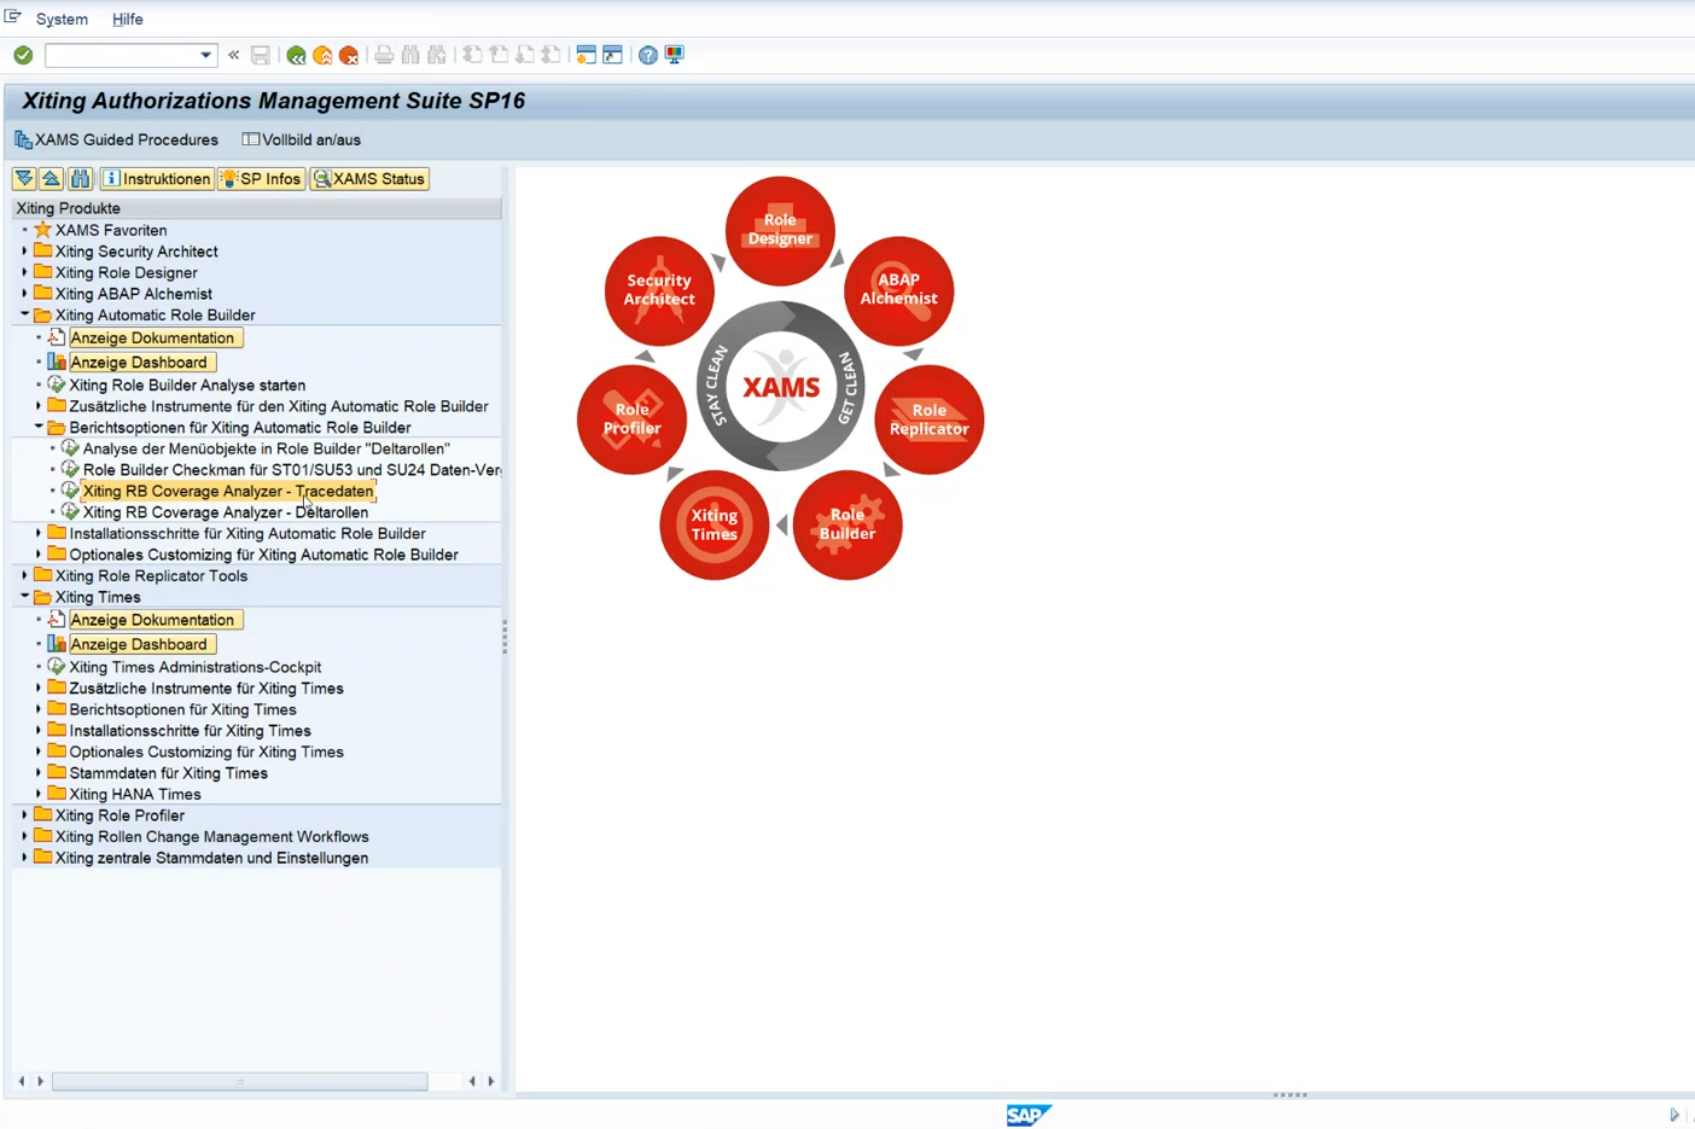Screen dimensions: 1695x1129
Task: Open the System menu
Action: click(x=62, y=19)
